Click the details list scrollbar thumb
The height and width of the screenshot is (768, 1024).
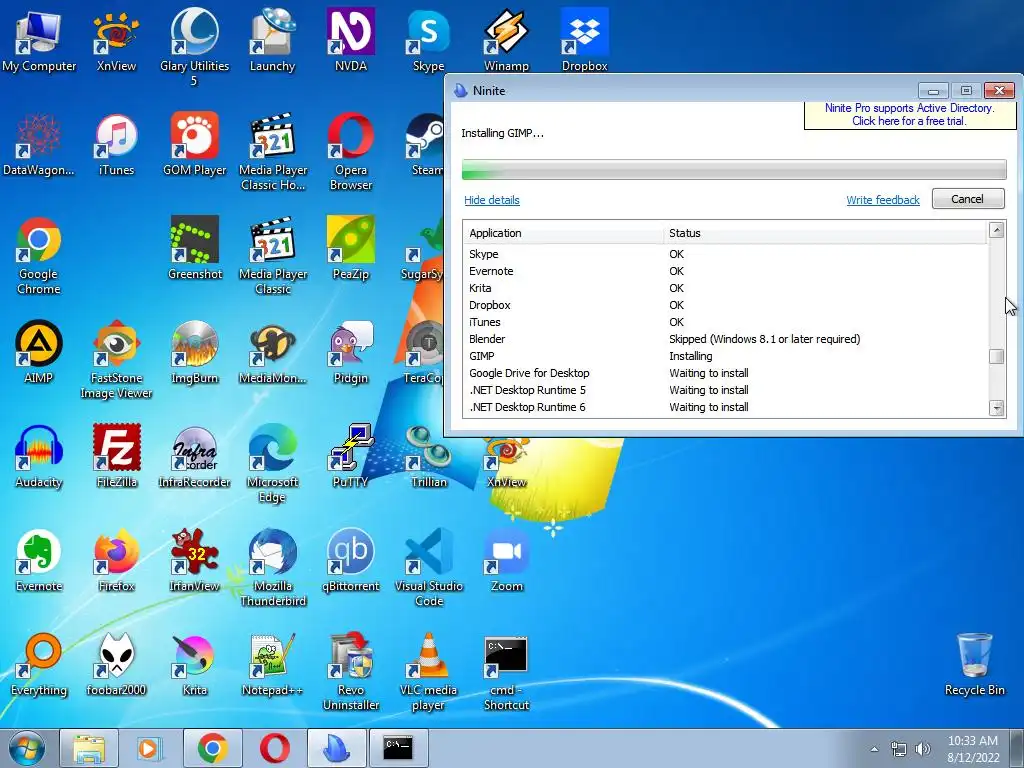pos(996,356)
